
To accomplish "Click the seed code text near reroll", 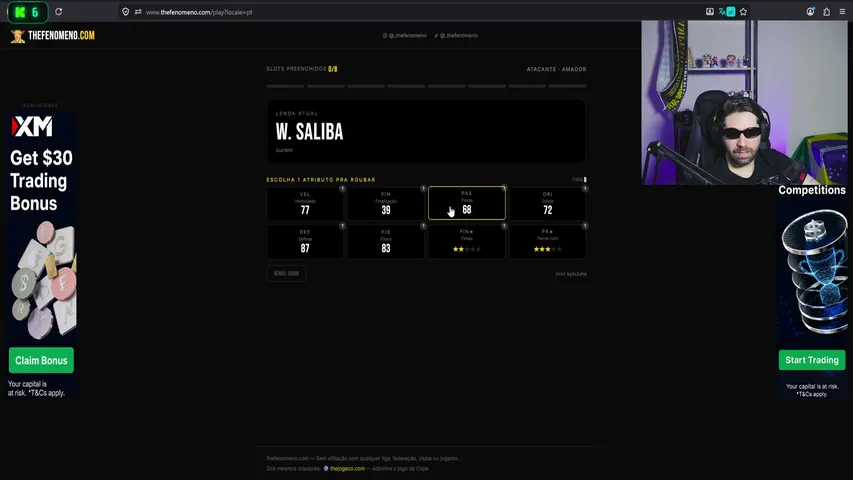I will click(x=571, y=274).
